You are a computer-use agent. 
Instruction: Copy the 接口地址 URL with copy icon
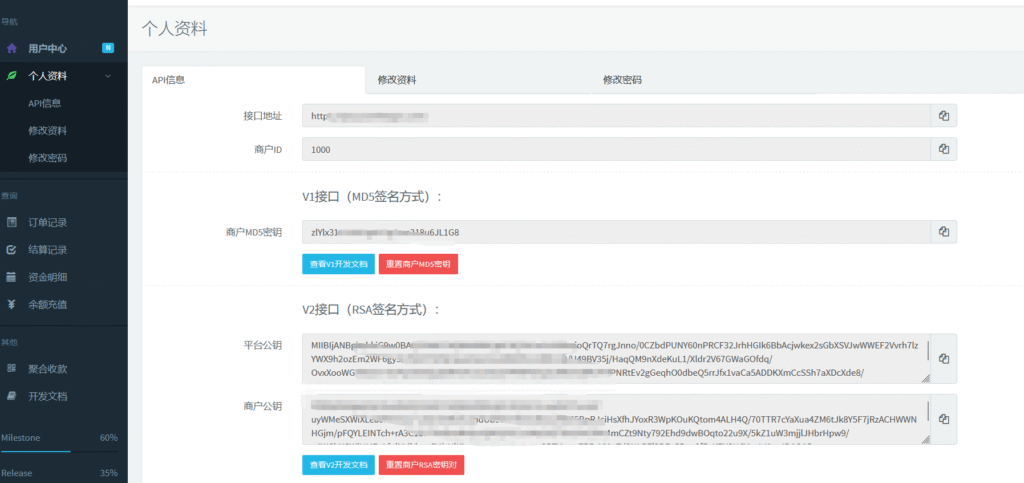pyautogui.click(x=943, y=116)
